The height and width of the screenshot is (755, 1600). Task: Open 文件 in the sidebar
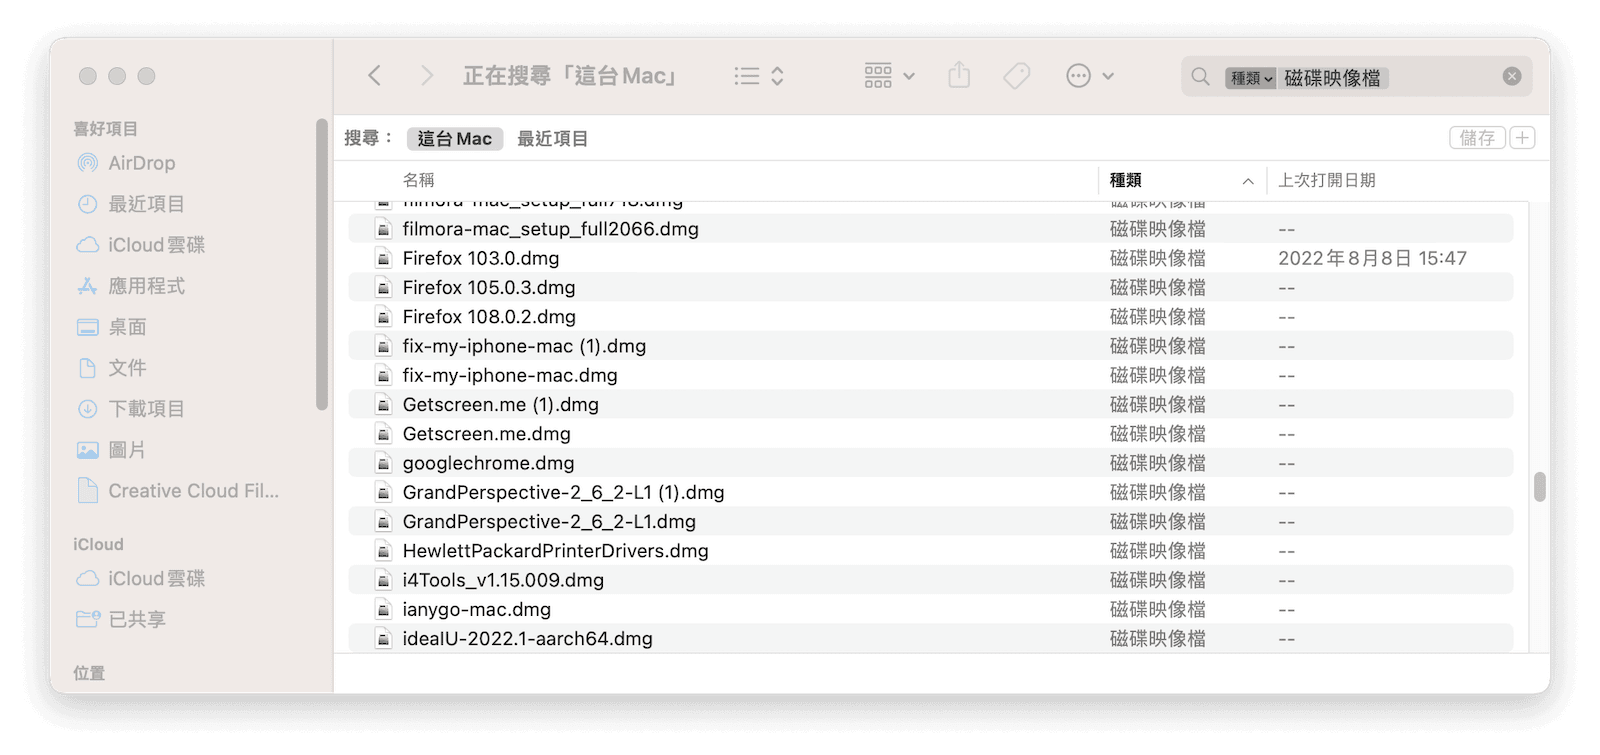click(x=127, y=368)
